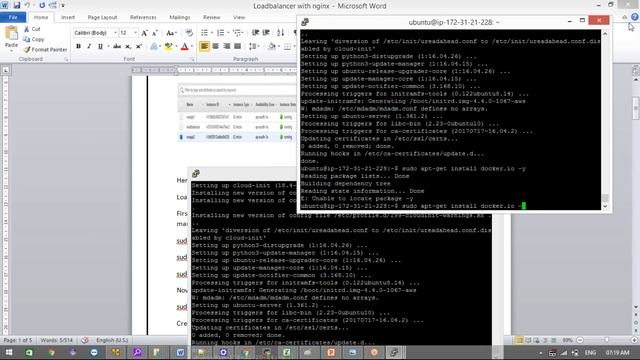Toggle Underline formatting

click(100, 46)
